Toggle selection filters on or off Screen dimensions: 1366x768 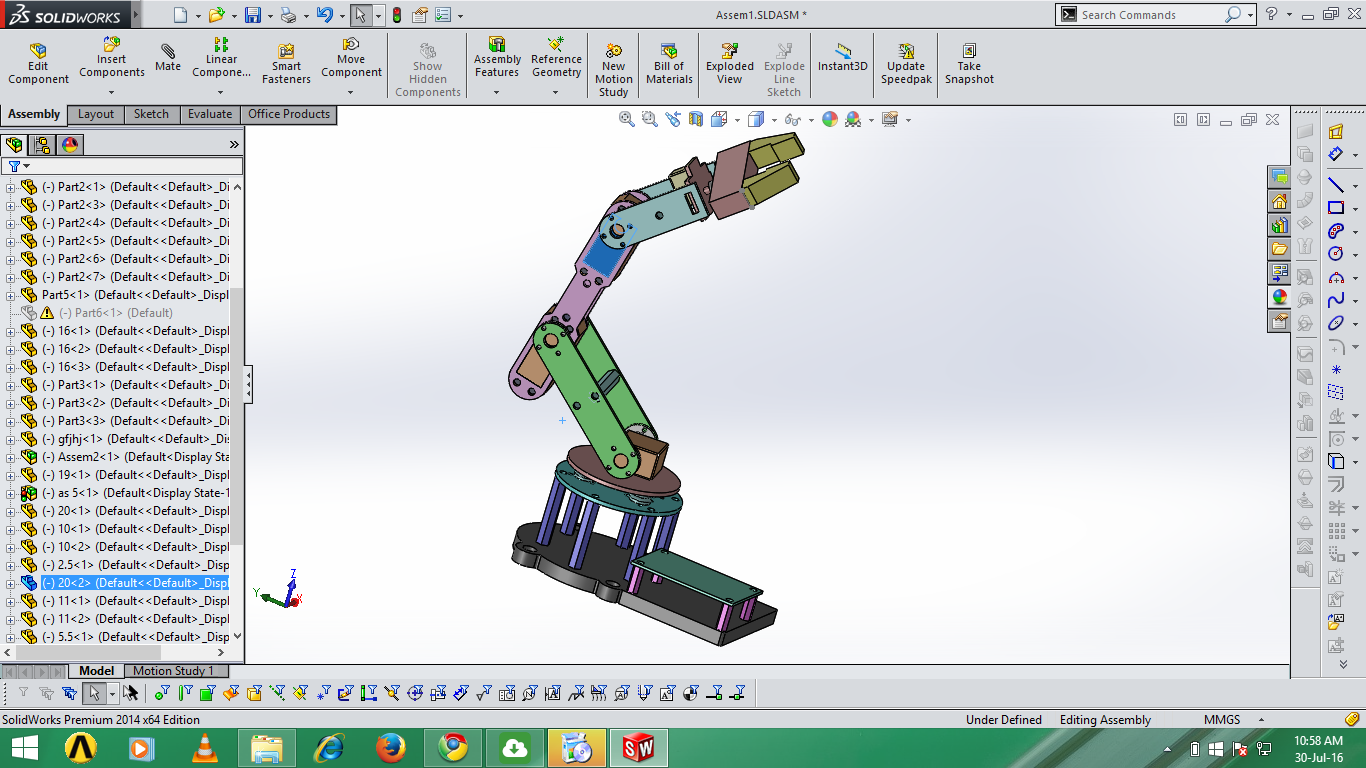point(23,692)
